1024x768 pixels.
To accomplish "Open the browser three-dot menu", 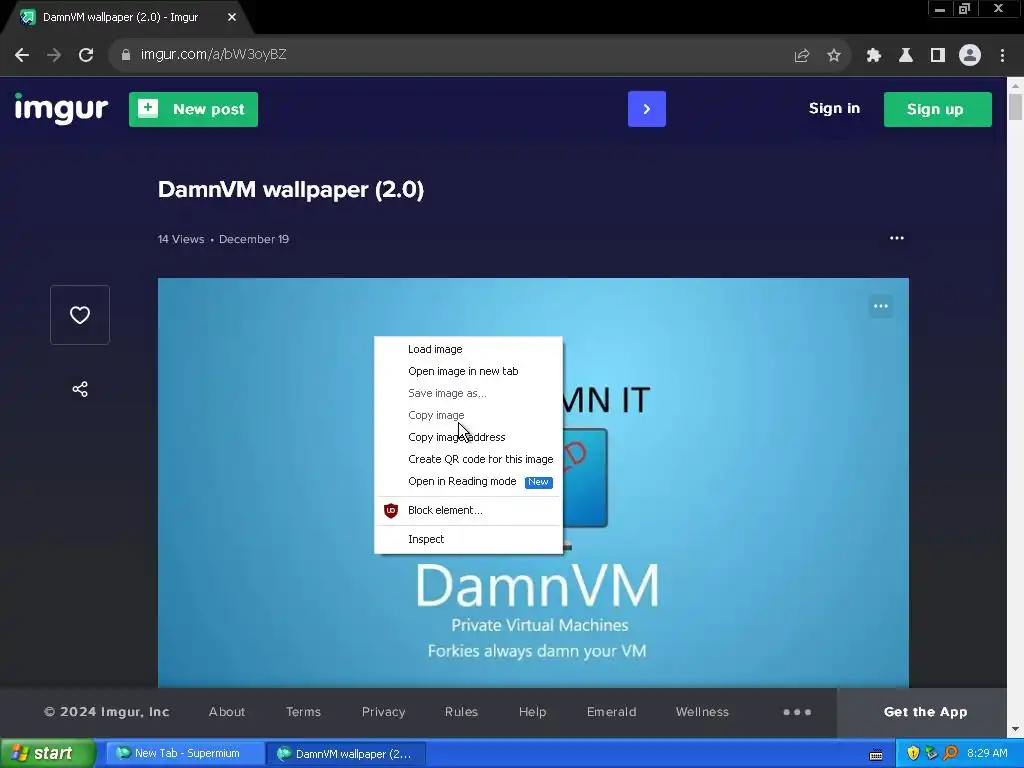I will click(1002, 56).
